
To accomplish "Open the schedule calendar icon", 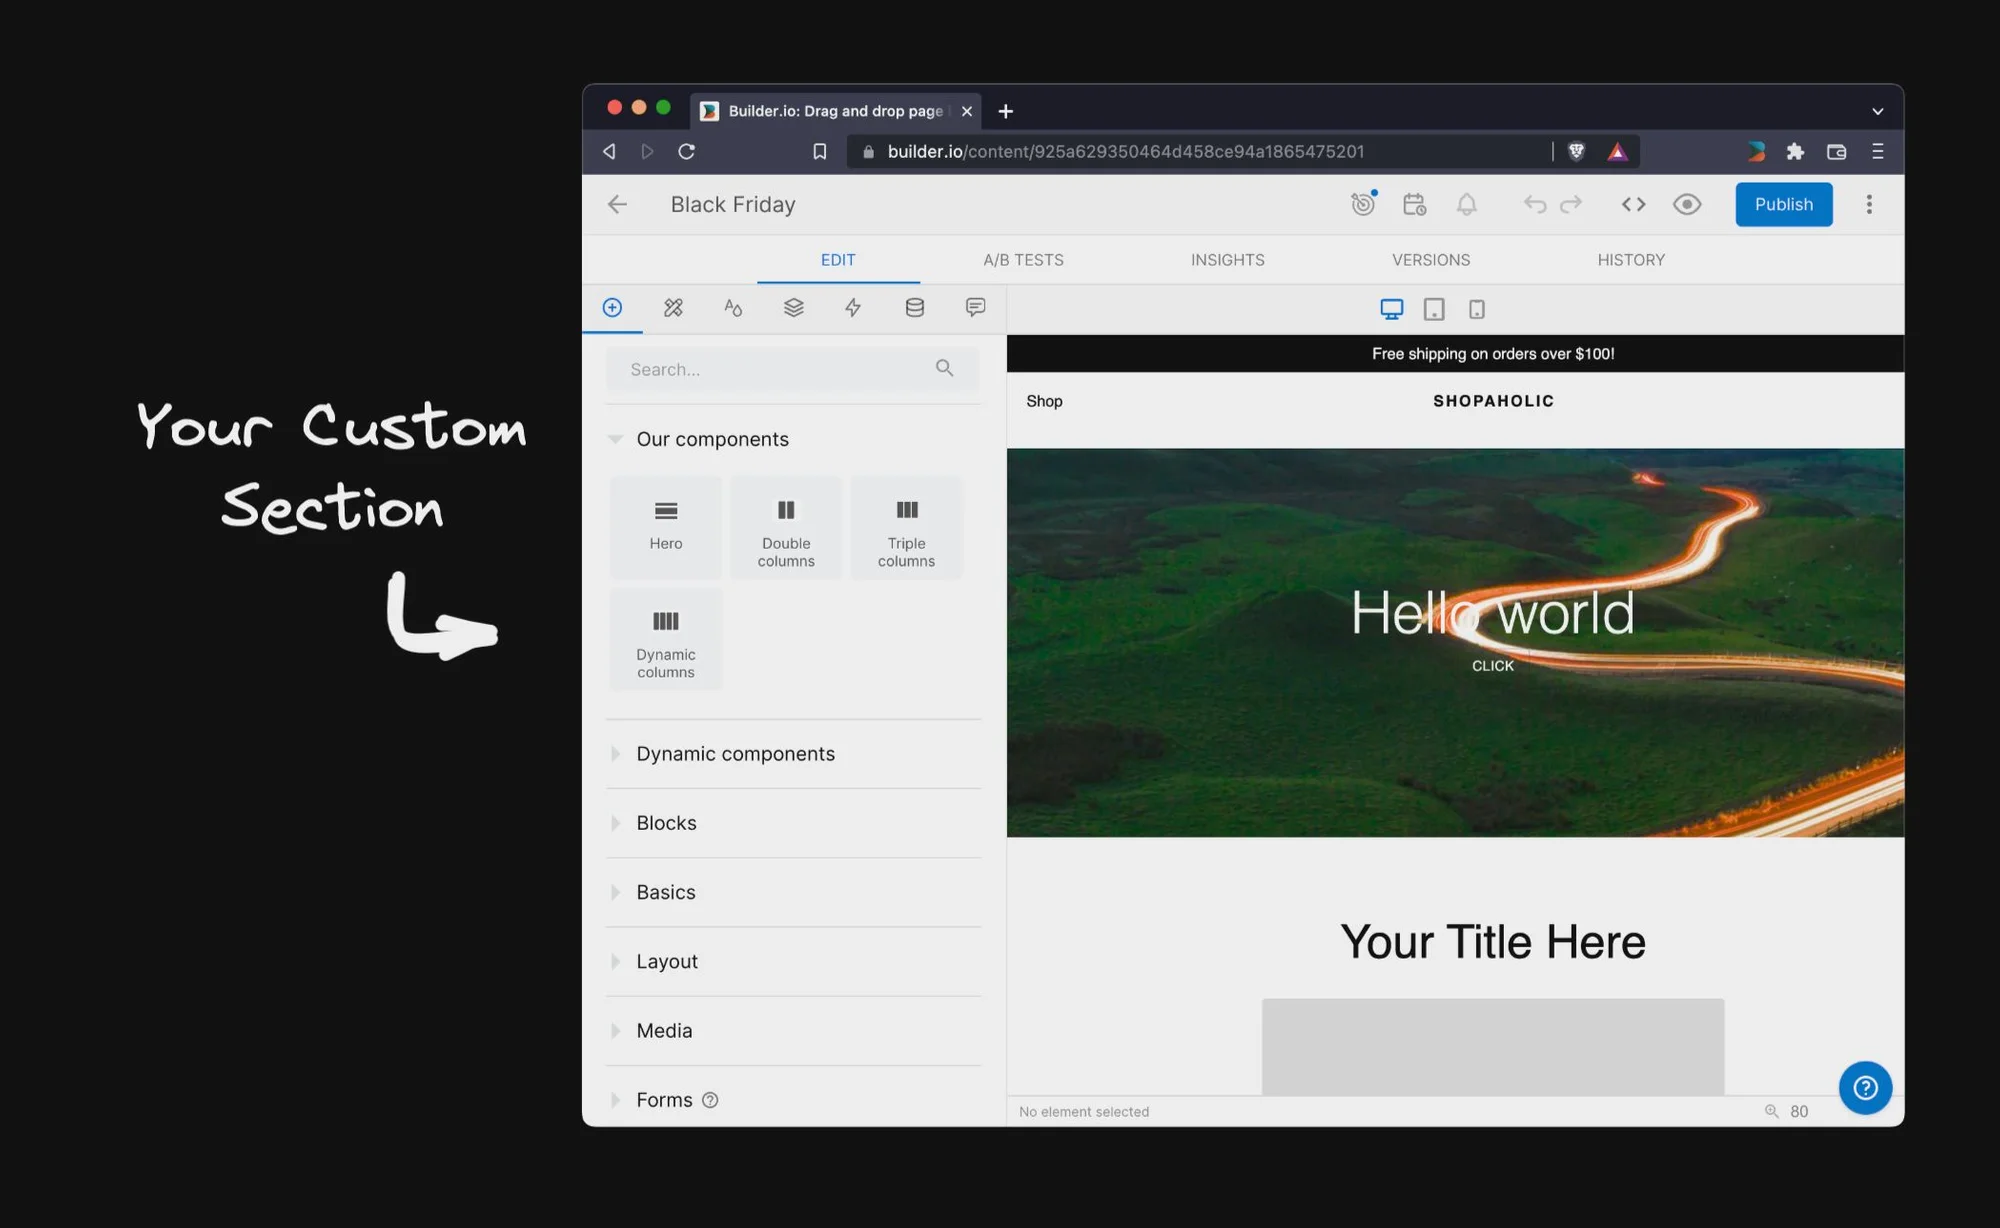I will [1414, 205].
